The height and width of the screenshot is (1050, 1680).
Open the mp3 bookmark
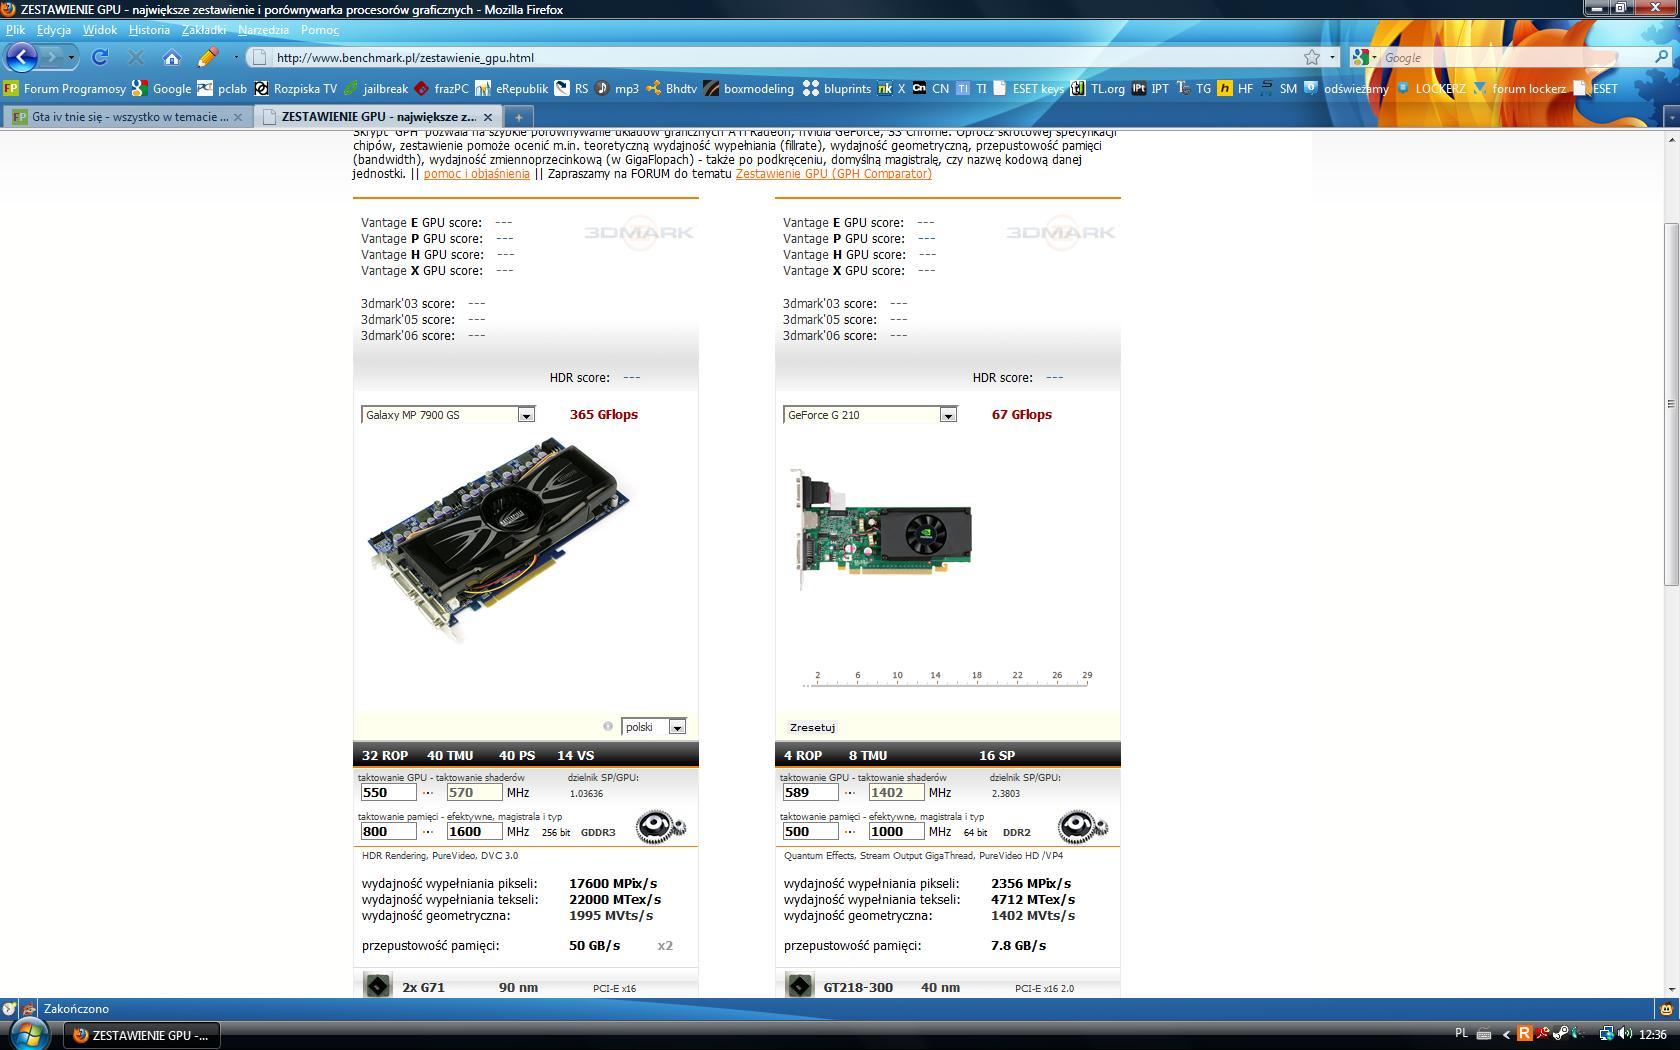pos(617,88)
